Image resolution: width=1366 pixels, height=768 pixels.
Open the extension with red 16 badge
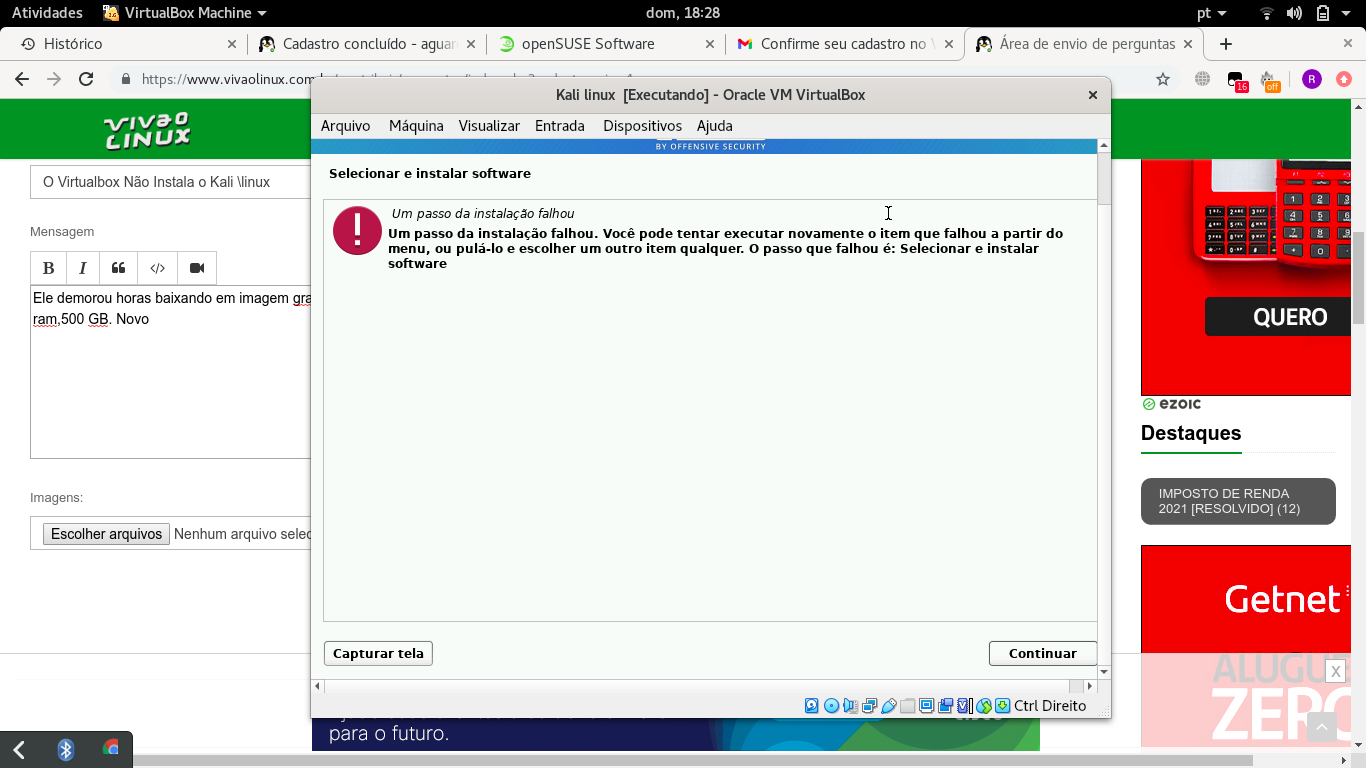1236,81
